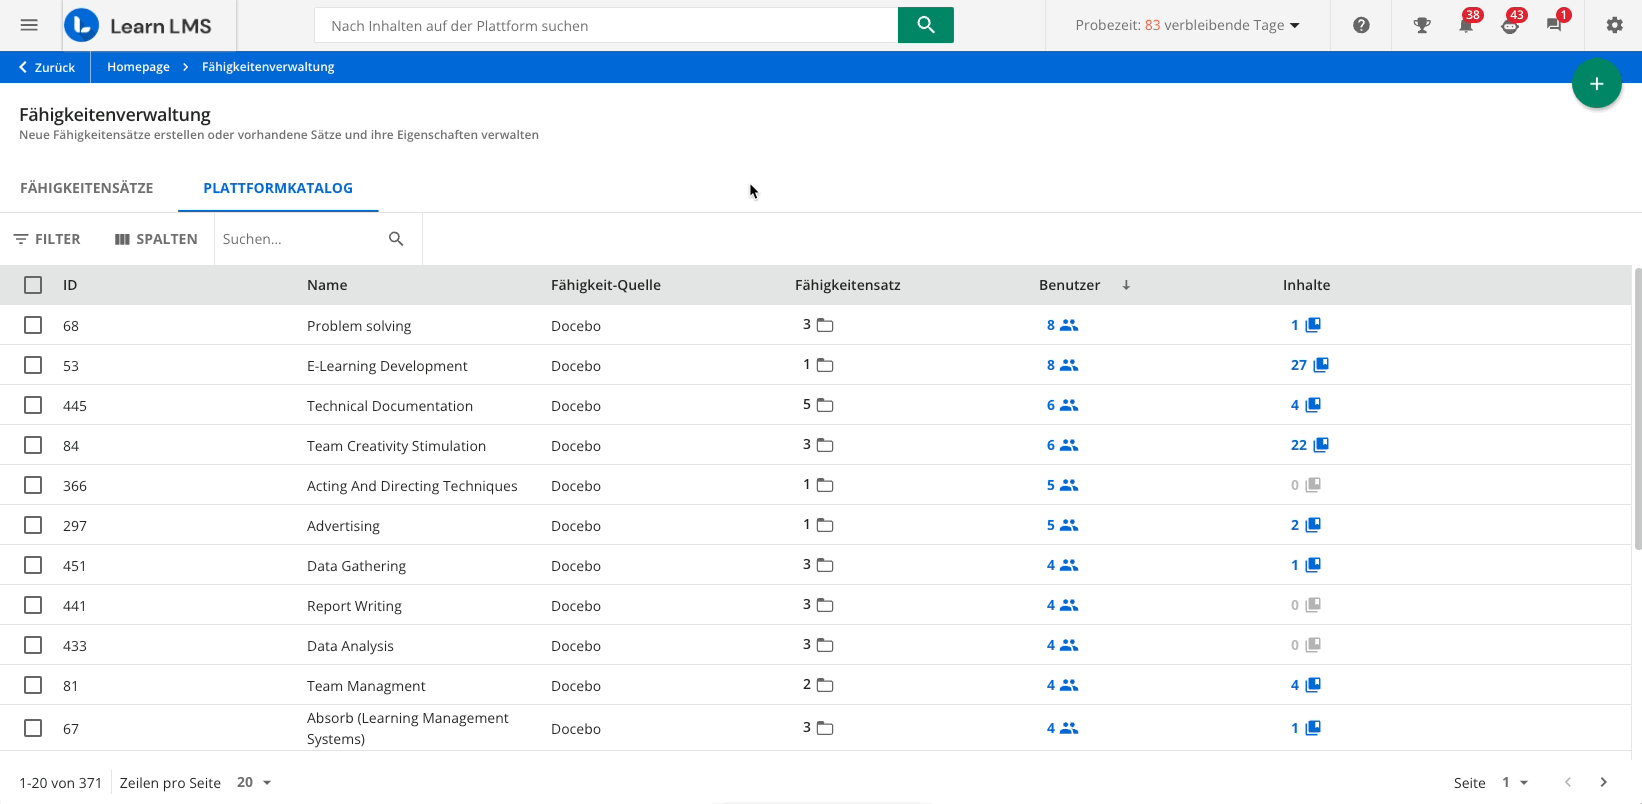Open the rows per page dropdown
Viewport: 1642px width, 804px height.
click(254, 782)
